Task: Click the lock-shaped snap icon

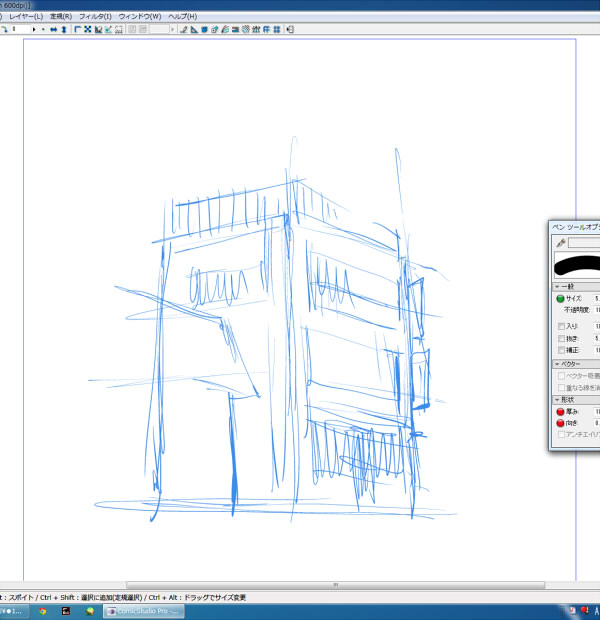Action: (x=215, y=29)
